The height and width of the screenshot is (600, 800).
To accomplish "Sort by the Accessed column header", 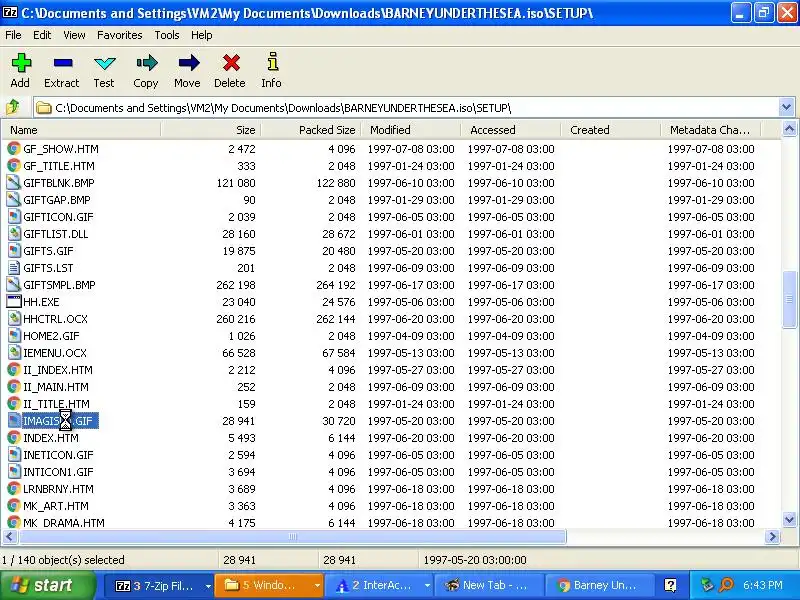I will pos(511,130).
